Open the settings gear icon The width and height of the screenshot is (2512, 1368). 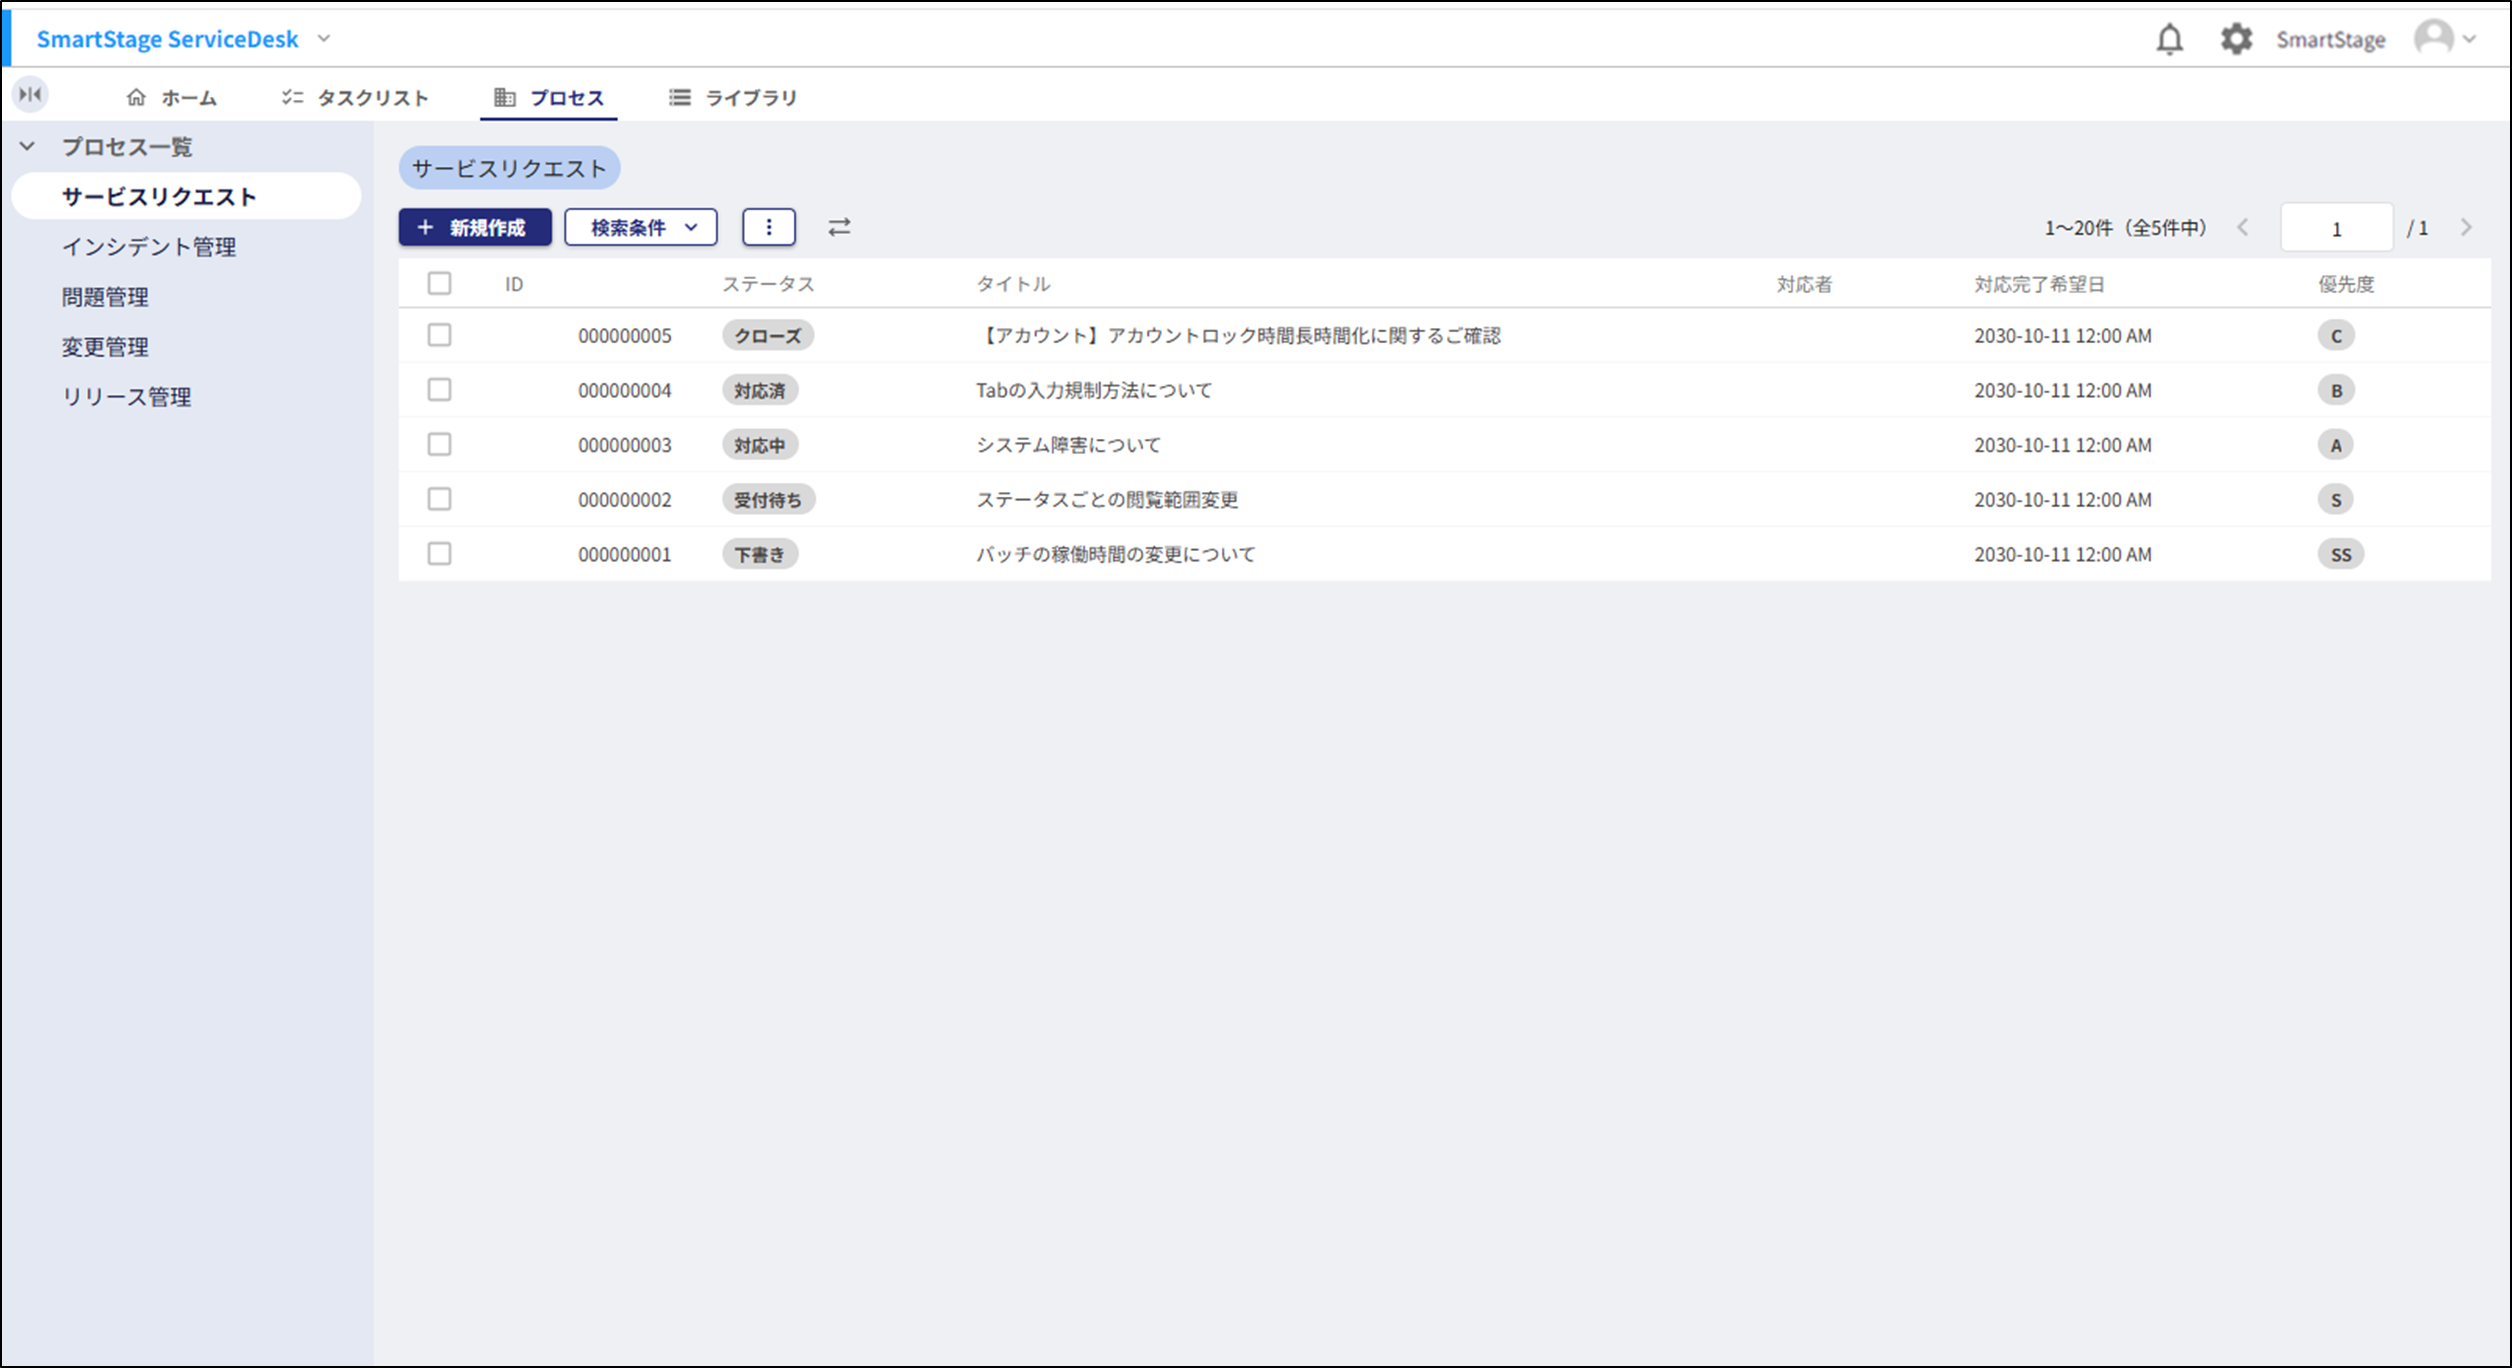(2235, 39)
